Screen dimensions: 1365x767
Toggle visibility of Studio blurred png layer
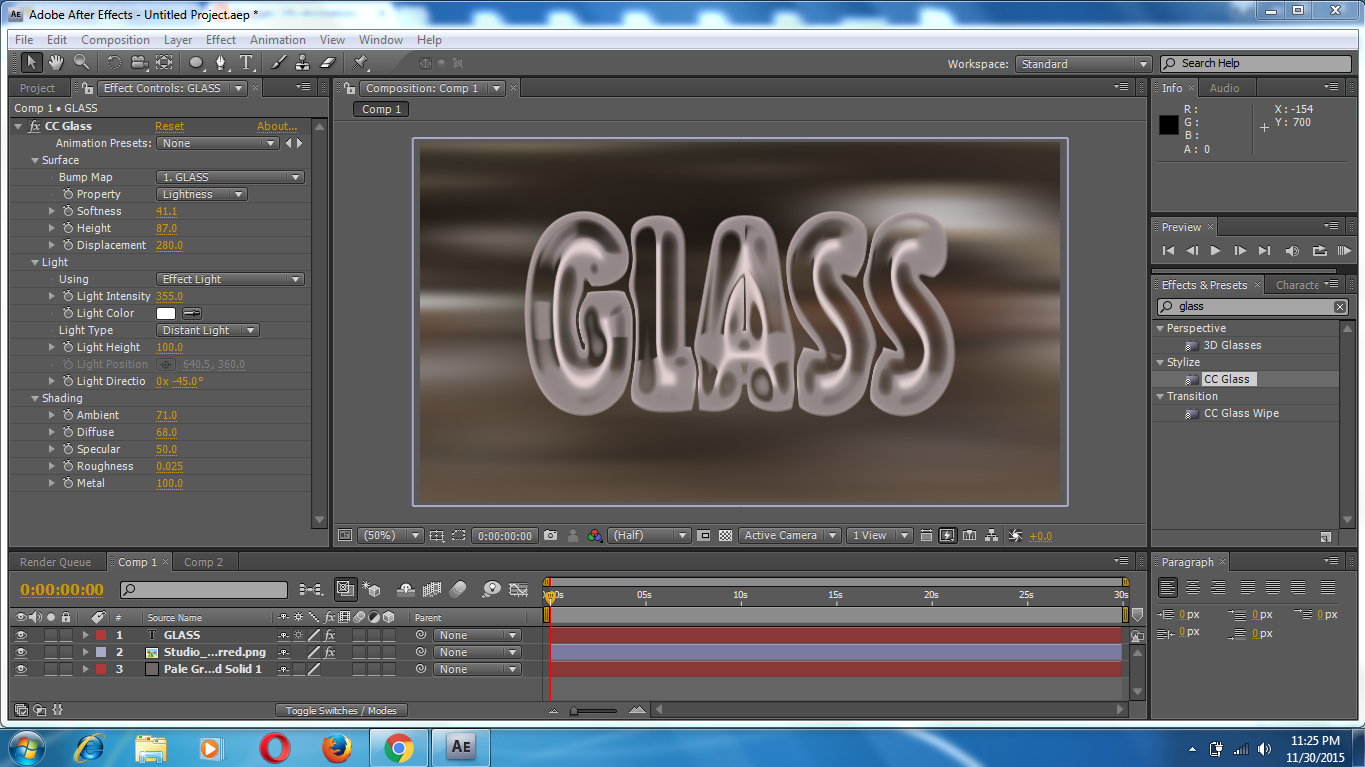[x=21, y=651]
